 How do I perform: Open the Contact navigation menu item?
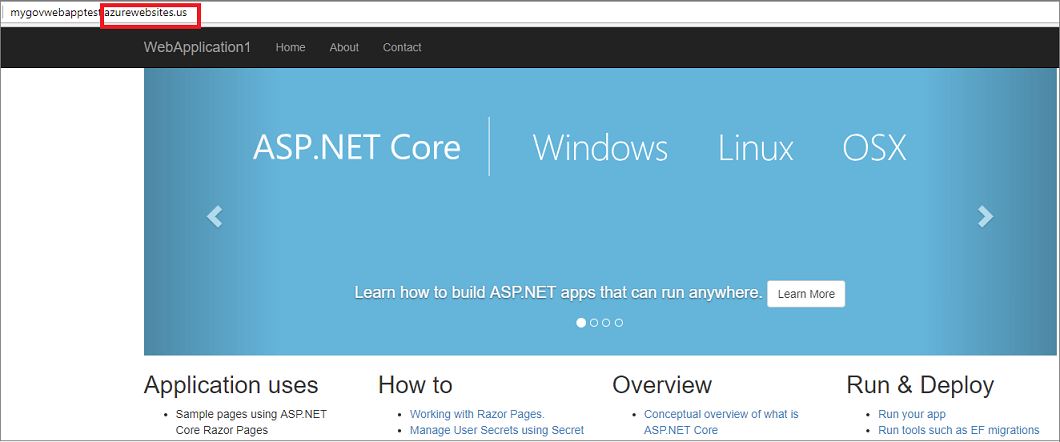coord(402,47)
